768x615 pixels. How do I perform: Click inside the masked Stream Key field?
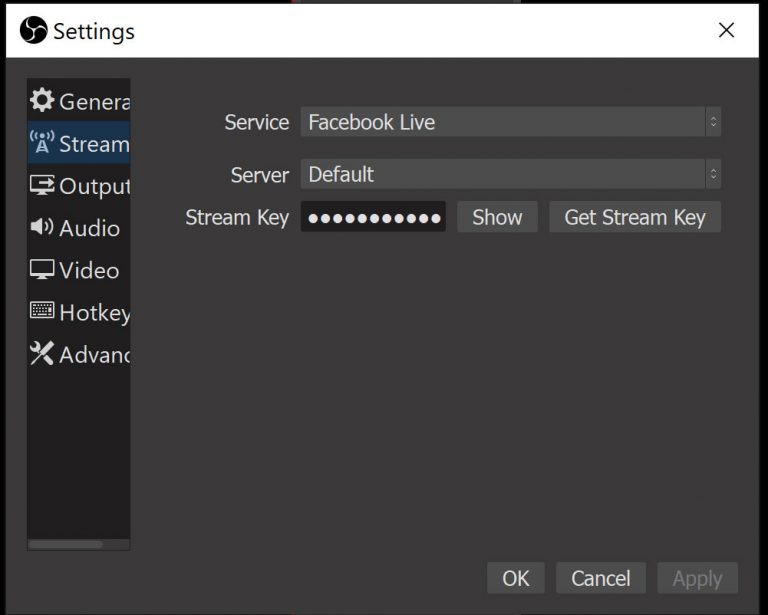point(373,217)
